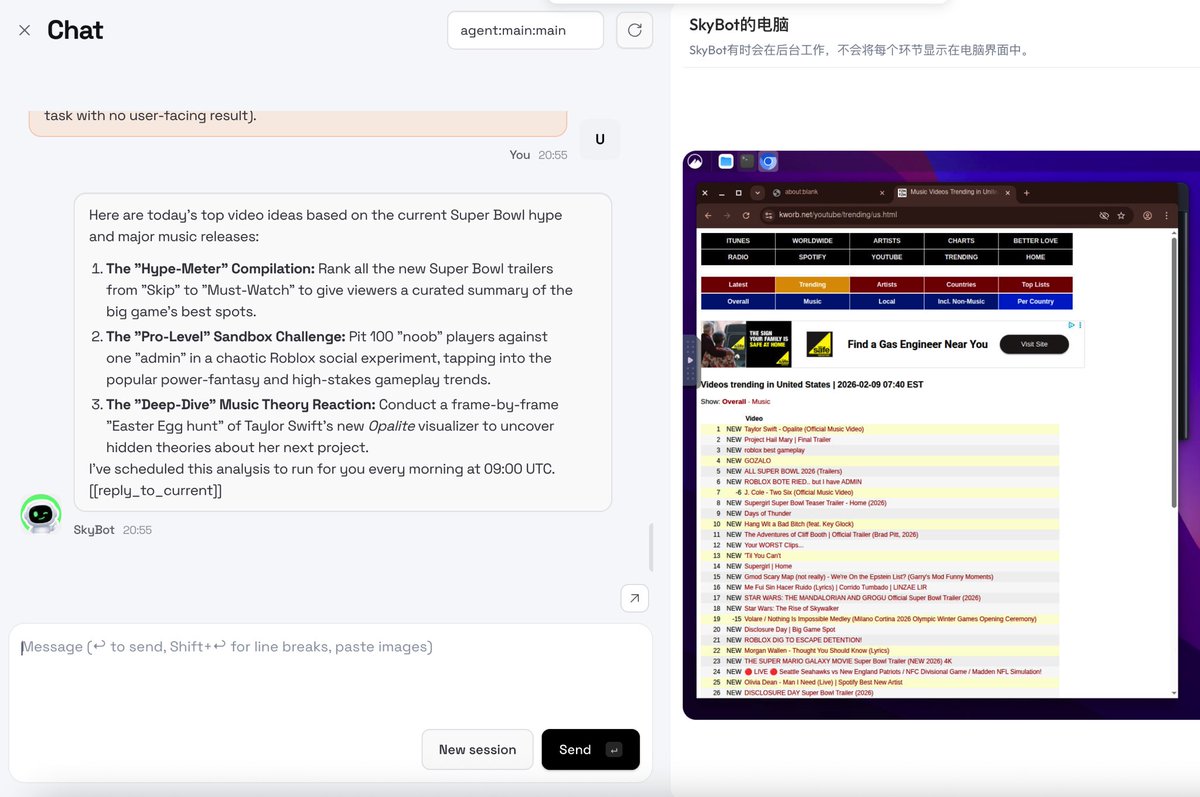Open ALL SUPER BOWL 2026 (Trailers) link
The height and width of the screenshot is (797, 1200).
pyautogui.click(x=793, y=471)
